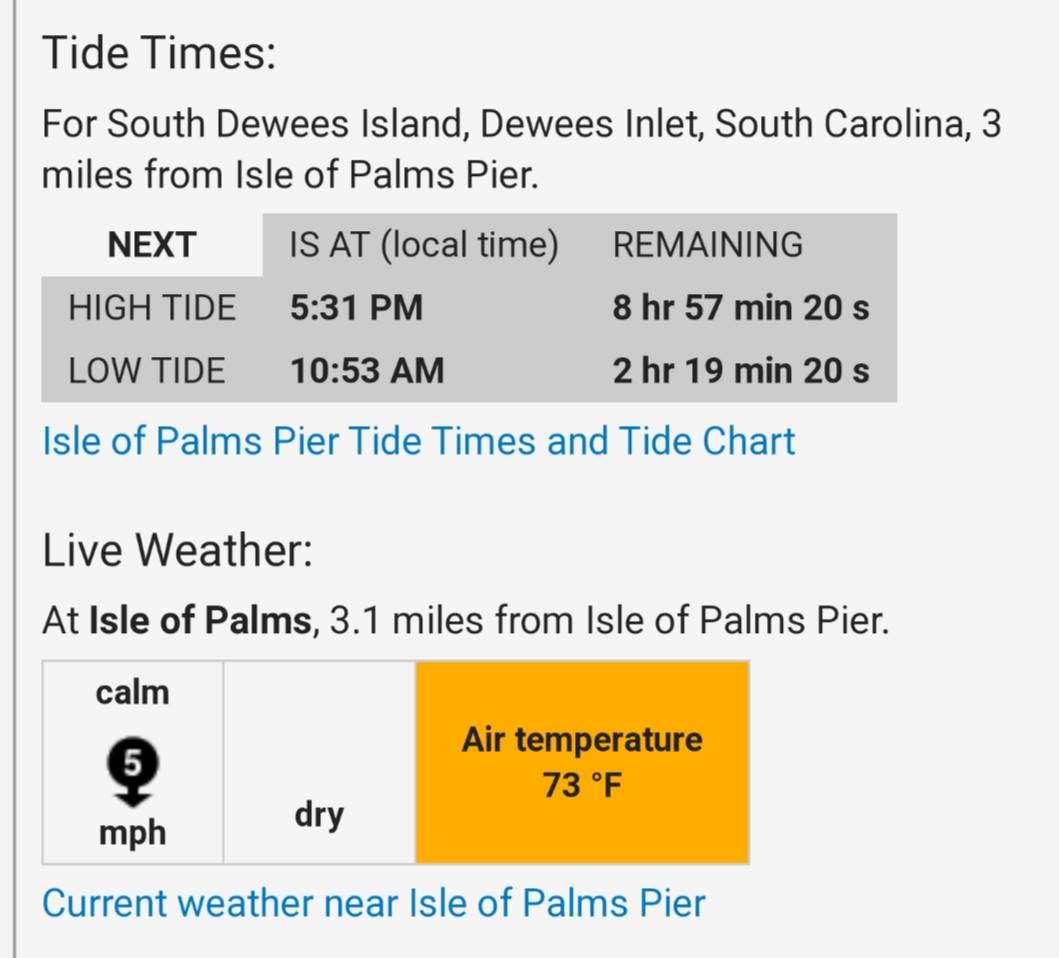Screen dimensions: 1059x958
Task: Select the NEXT column header
Action: pyautogui.click(x=152, y=245)
